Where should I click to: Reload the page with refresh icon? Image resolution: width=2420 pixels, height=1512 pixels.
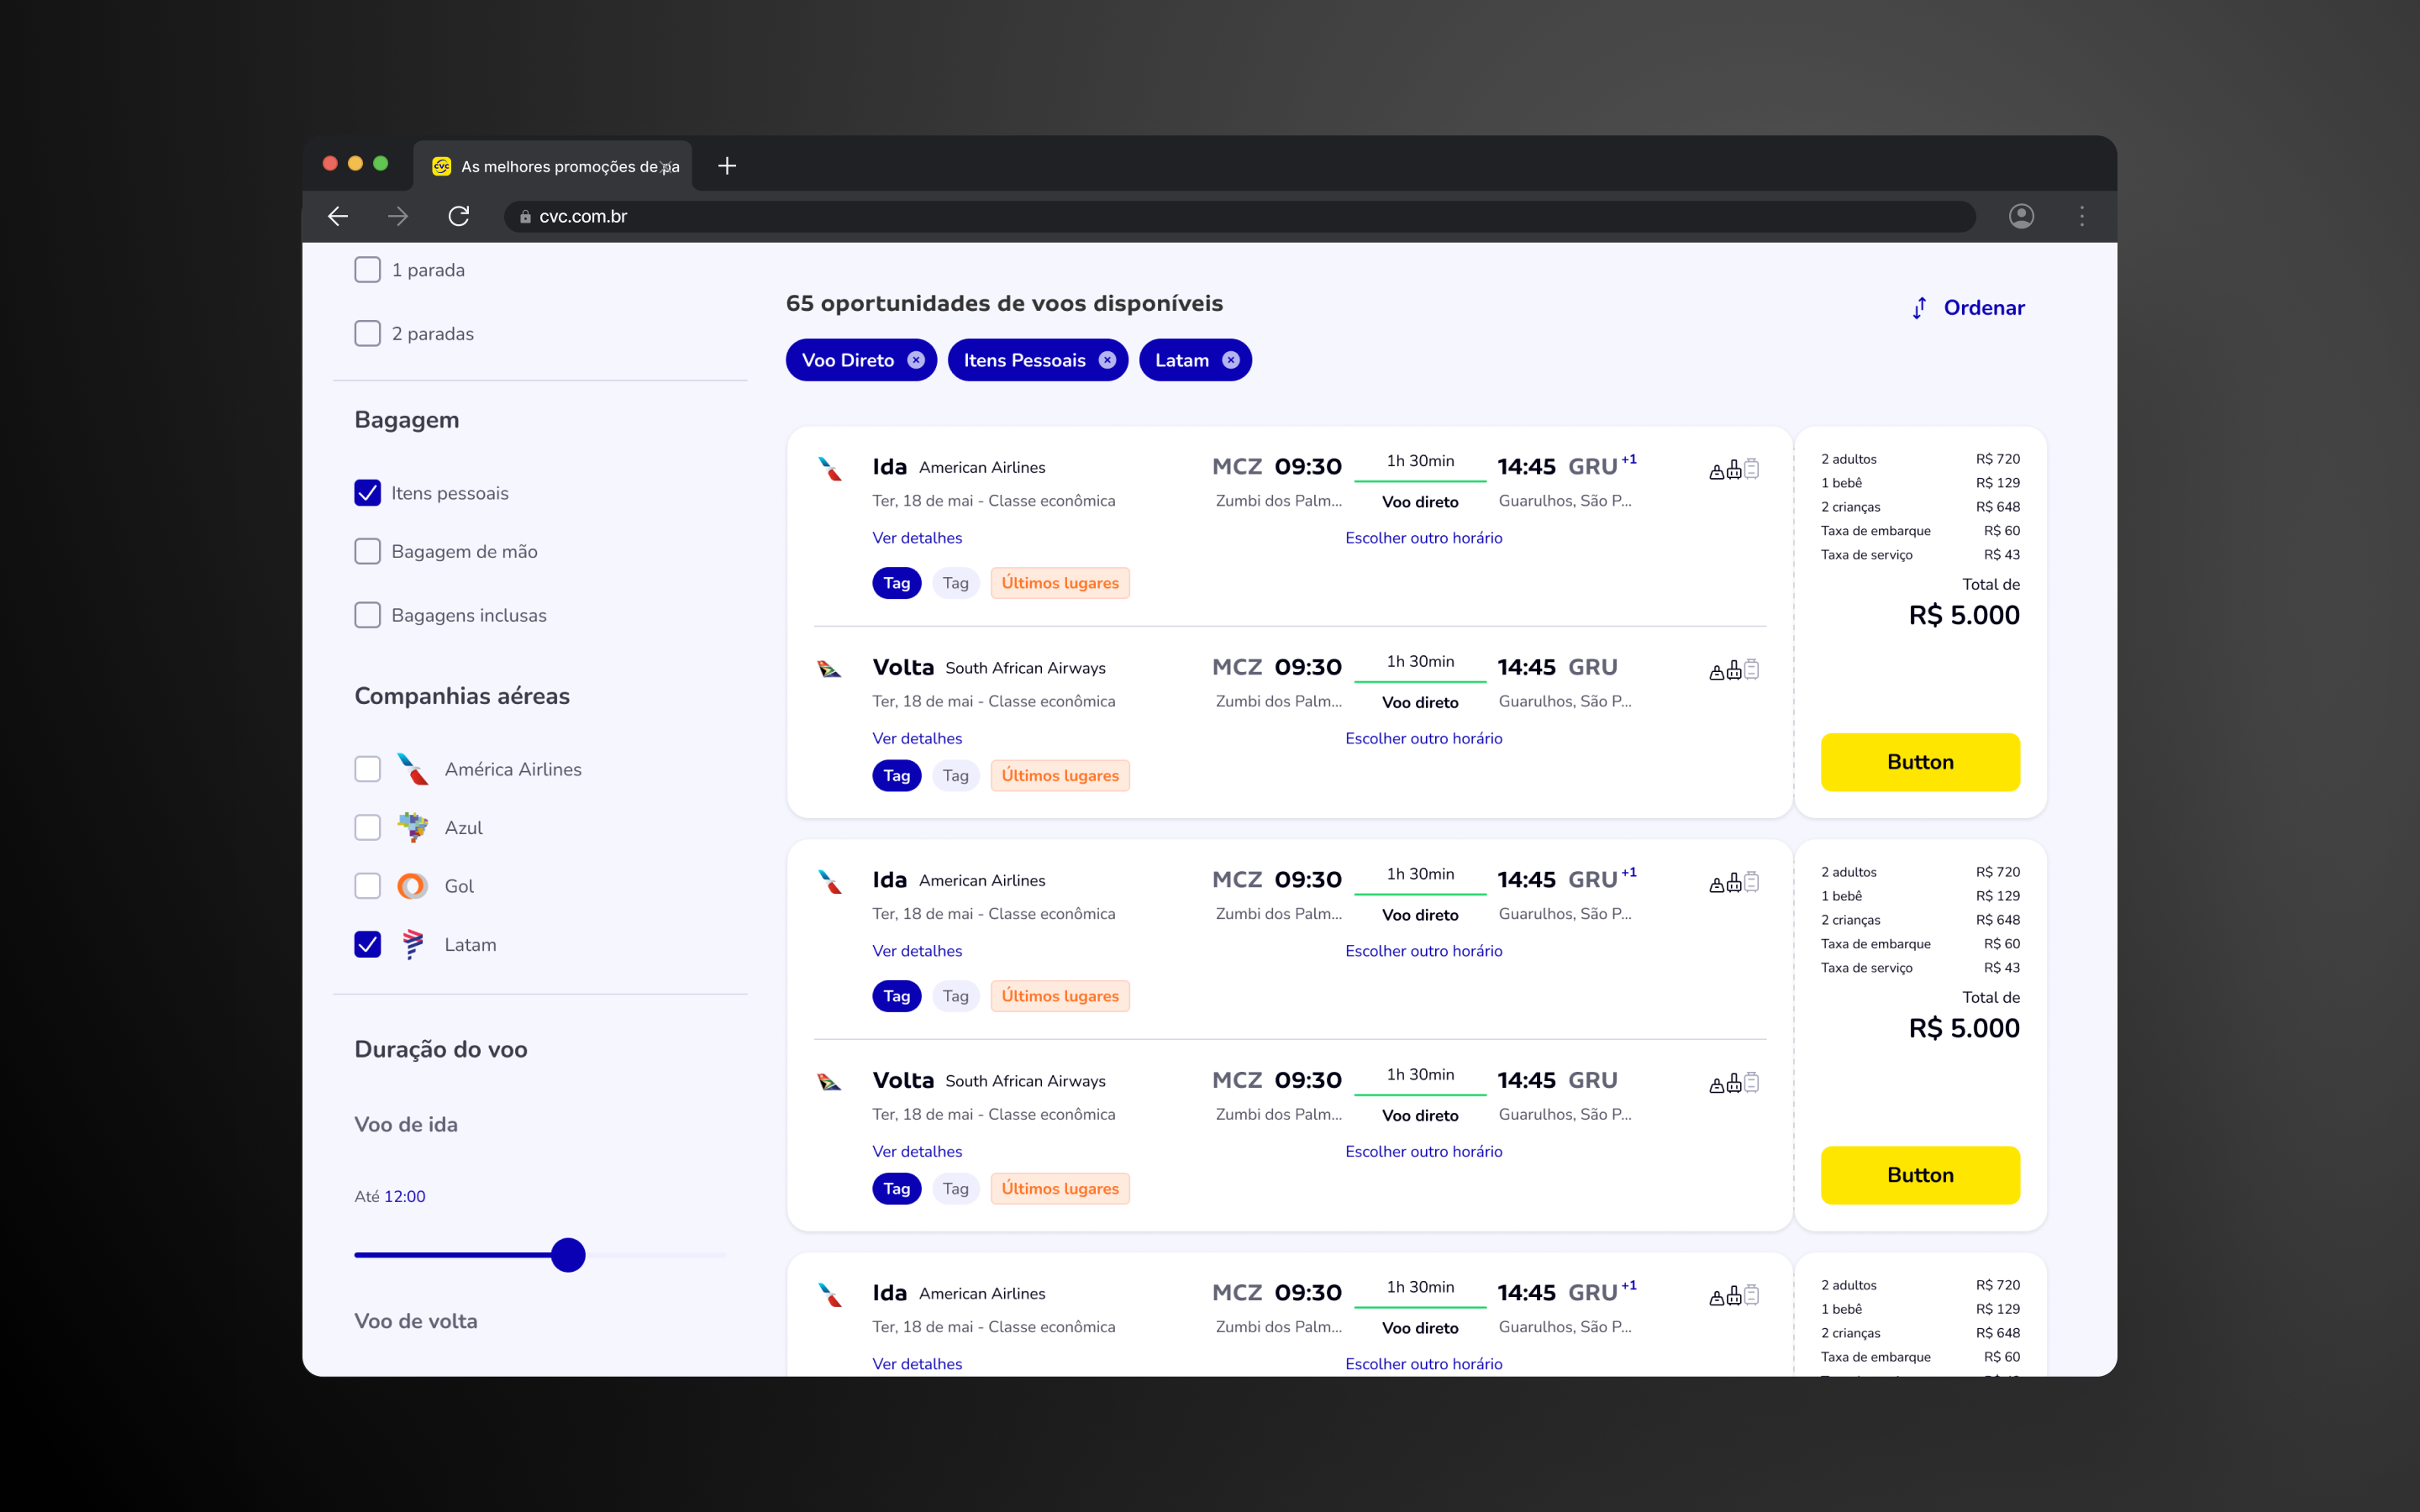[459, 216]
